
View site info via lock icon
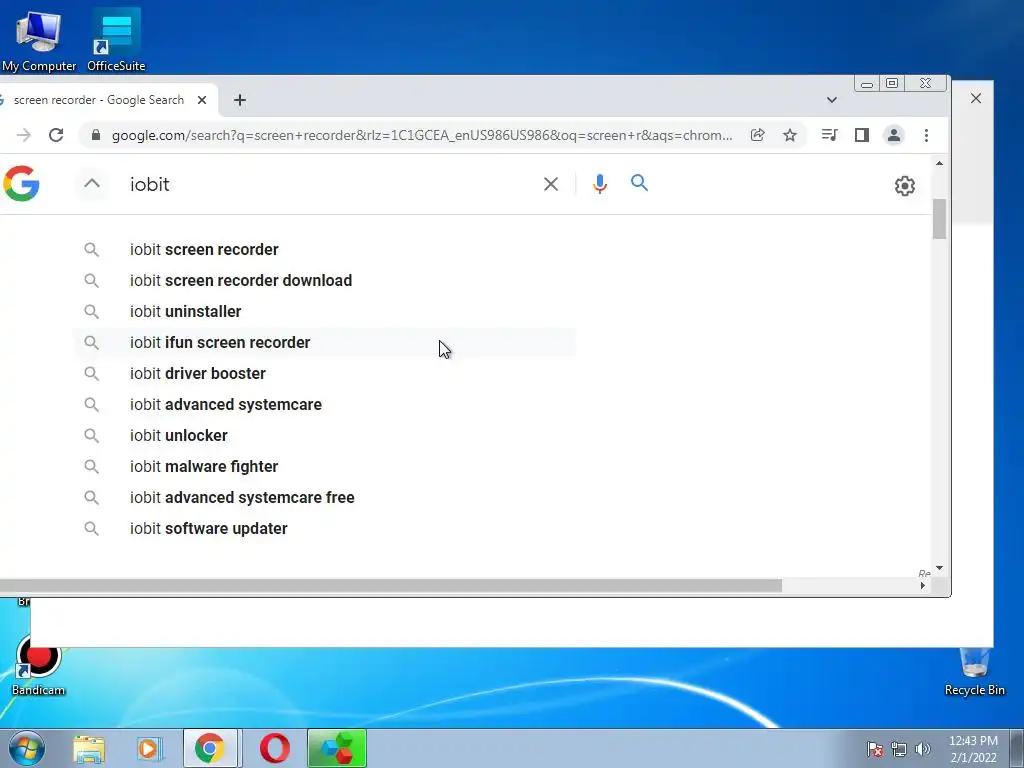pyautogui.click(x=96, y=135)
